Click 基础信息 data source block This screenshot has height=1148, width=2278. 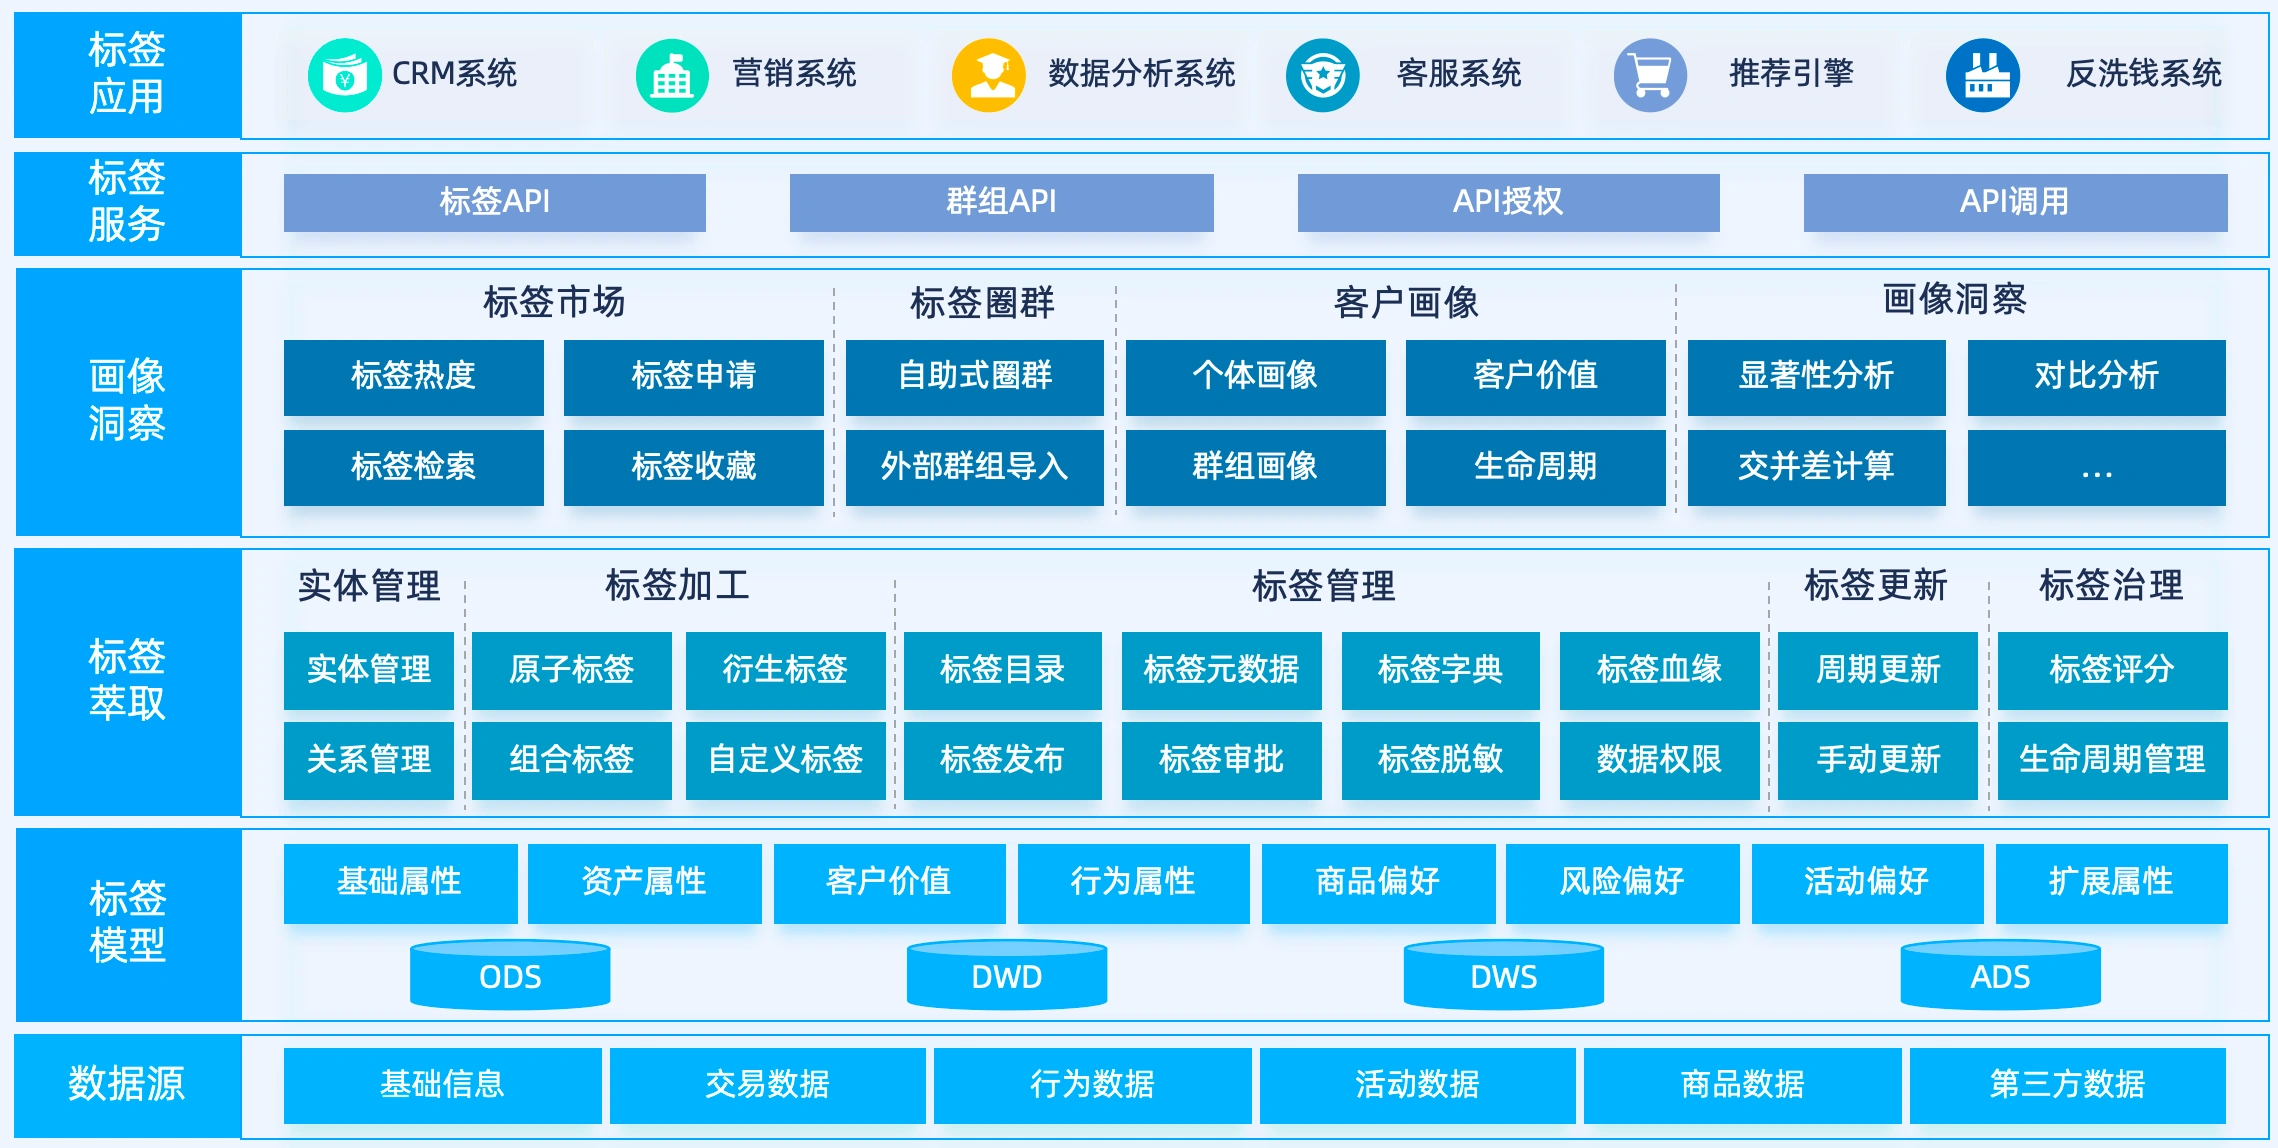(x=443, y=1085)
